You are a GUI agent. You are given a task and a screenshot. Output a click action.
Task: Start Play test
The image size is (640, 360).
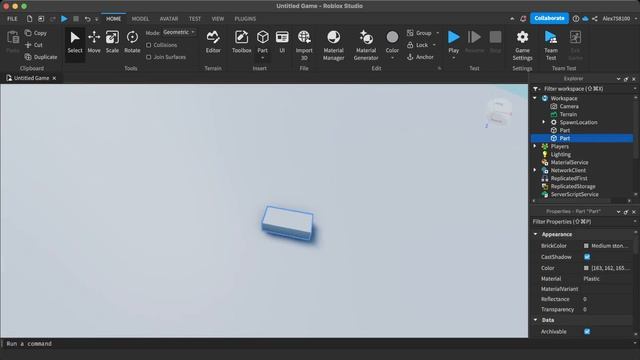(x=453, y=41)
